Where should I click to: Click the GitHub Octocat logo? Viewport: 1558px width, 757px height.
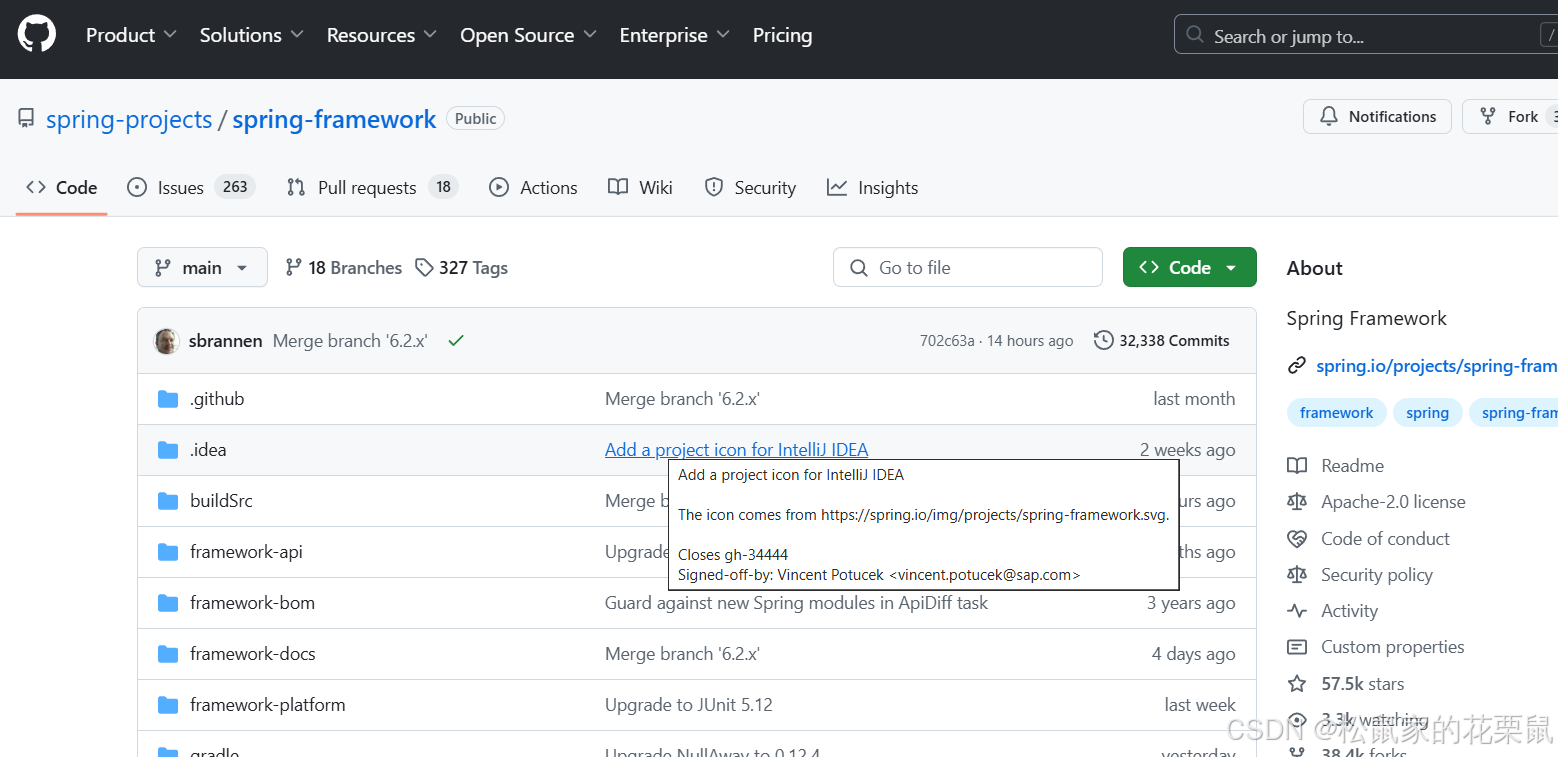click(37, 35)
